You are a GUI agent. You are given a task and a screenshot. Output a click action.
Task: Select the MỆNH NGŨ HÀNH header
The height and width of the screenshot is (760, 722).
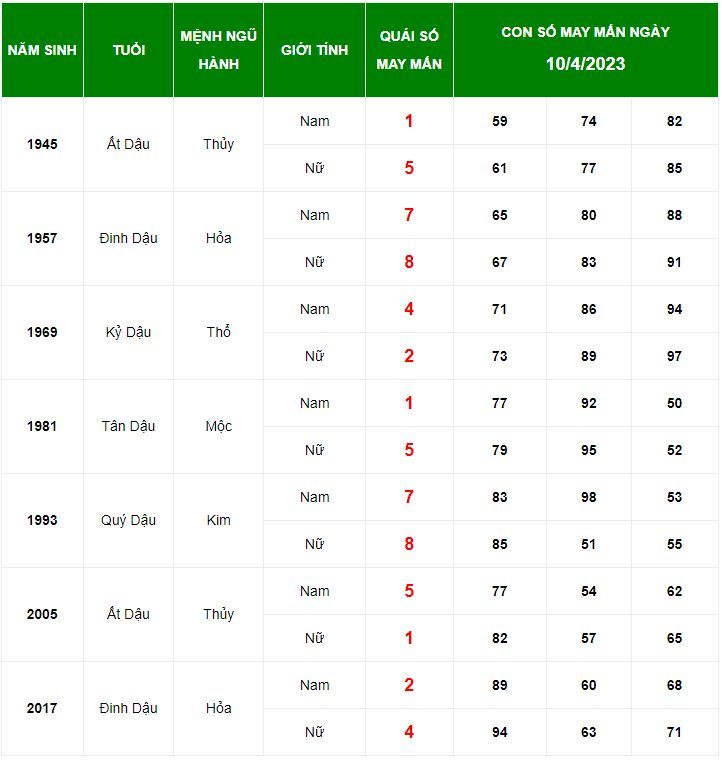pos(218,50)
